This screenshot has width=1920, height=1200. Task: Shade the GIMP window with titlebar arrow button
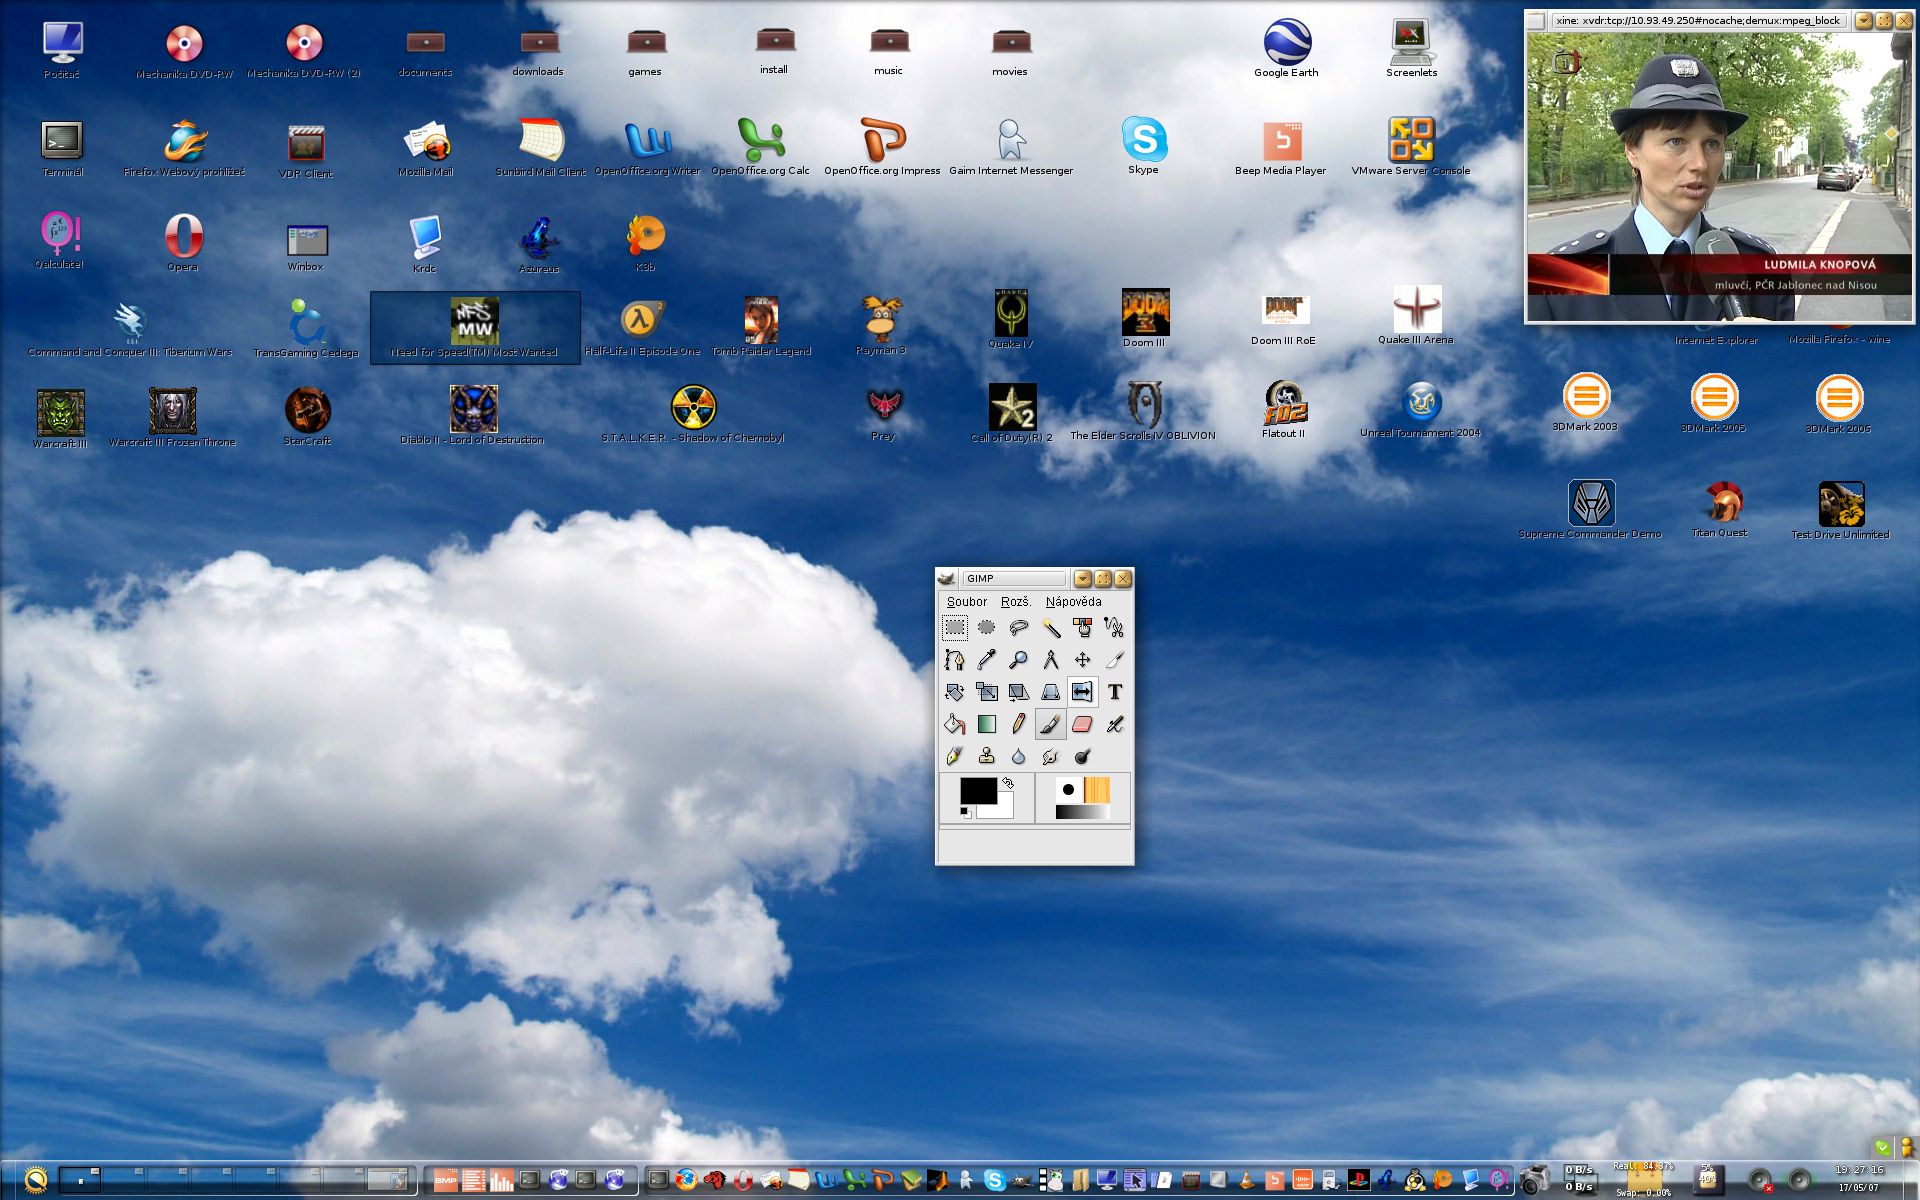1082,579
